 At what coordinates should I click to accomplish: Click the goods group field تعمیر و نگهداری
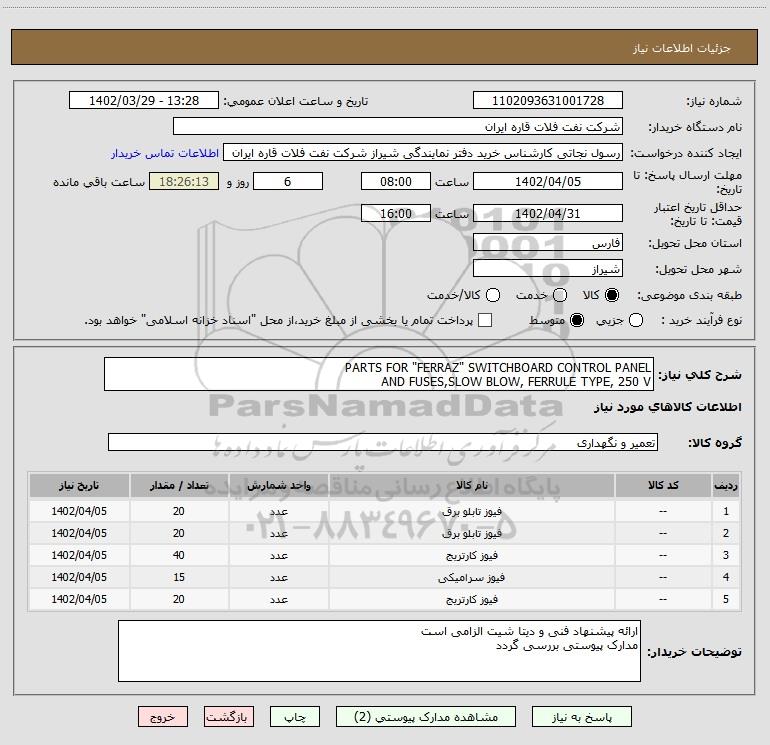click(383, 442)
